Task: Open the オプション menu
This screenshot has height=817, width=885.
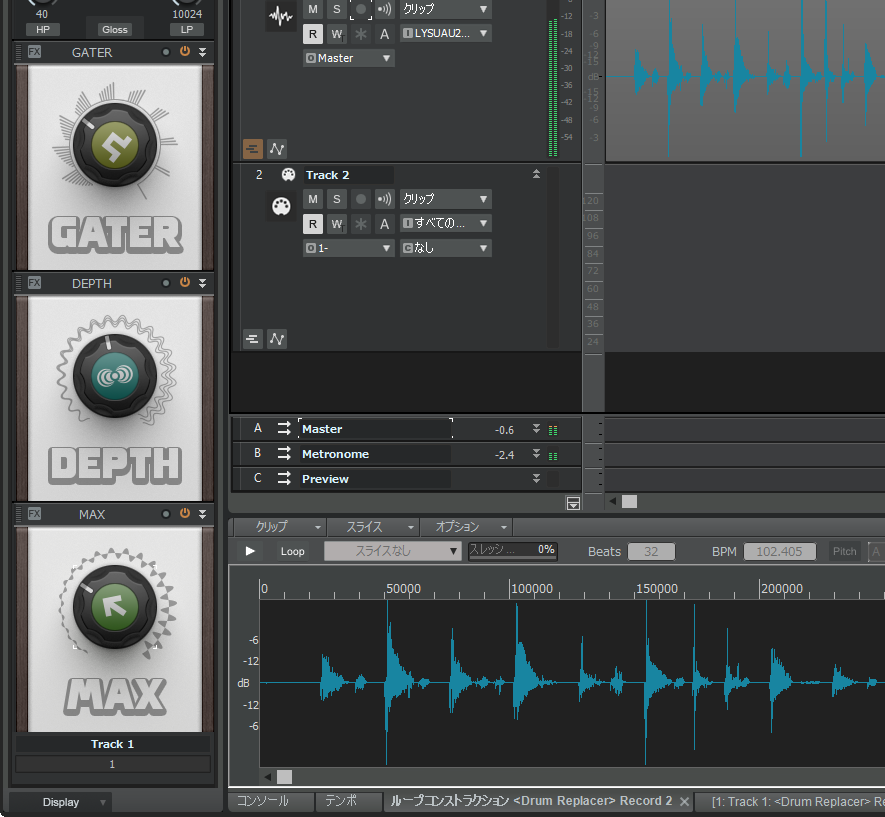Action: 466,527
